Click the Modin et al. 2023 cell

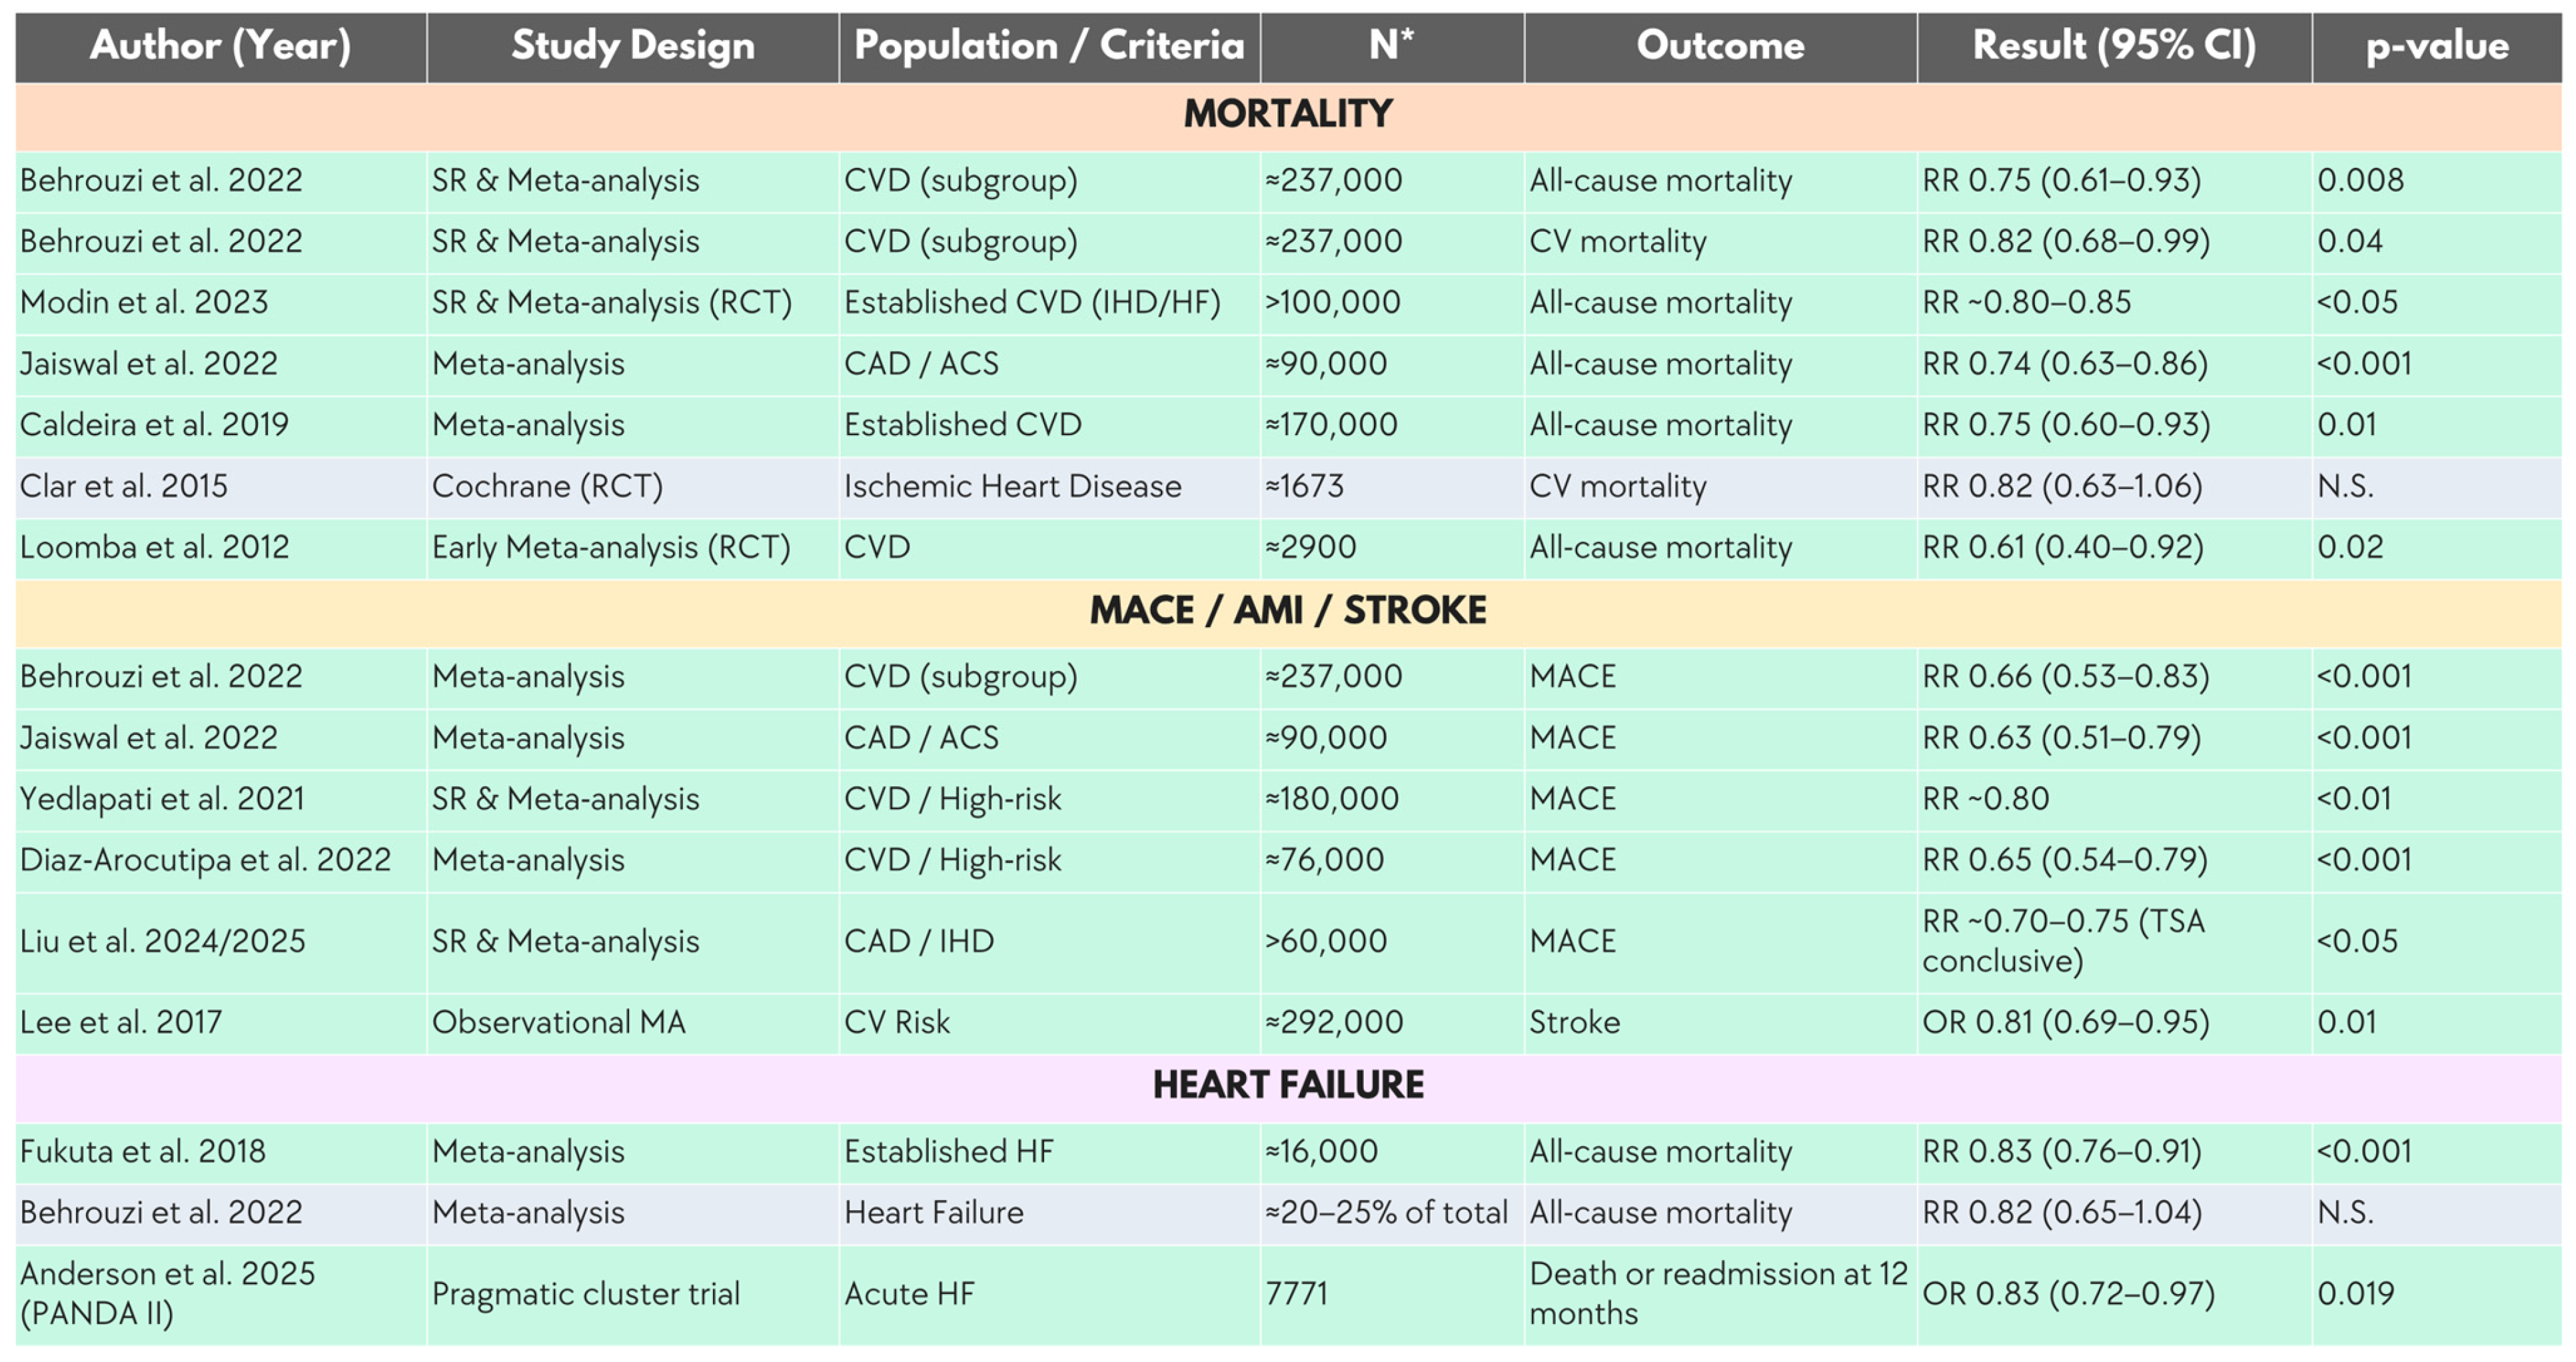click(x=221, y=303)
